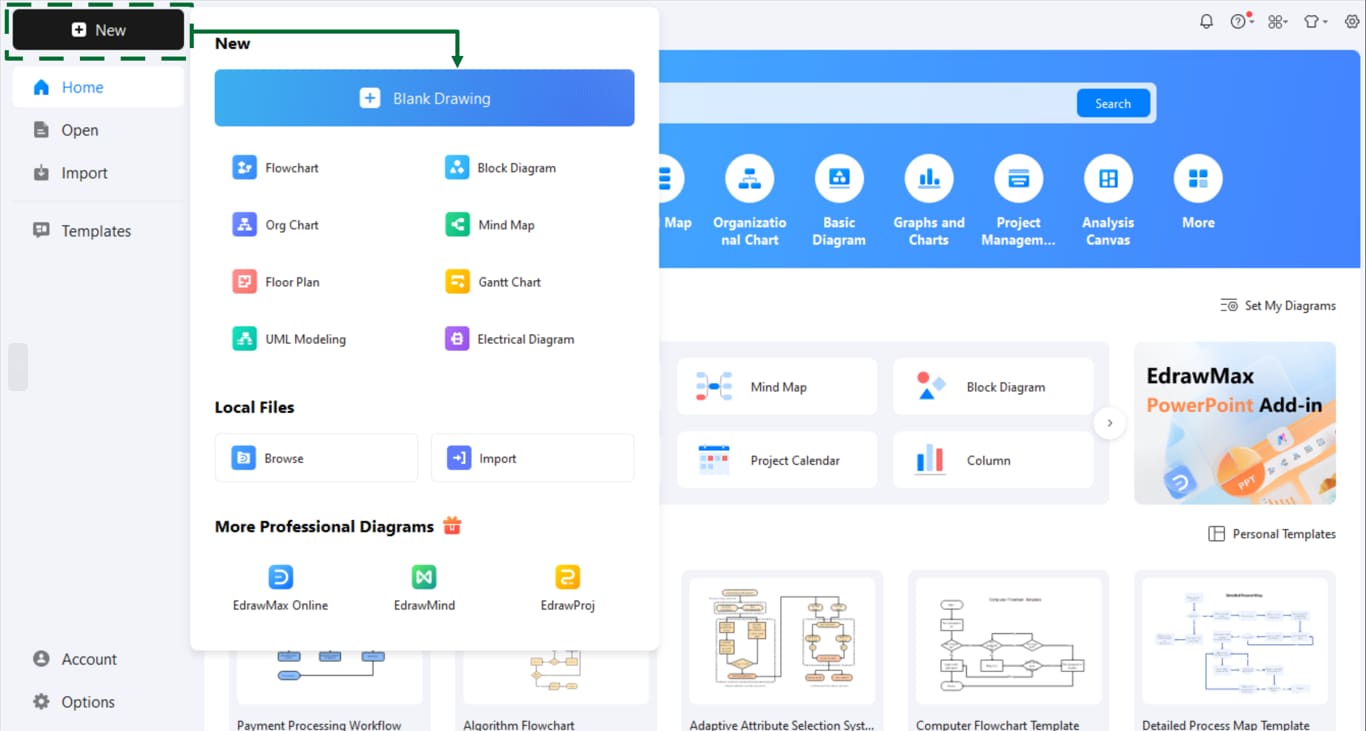Open the theme shirt icon dropdown
This screenshot has width=1366, height=731.
coord(1315,21)
